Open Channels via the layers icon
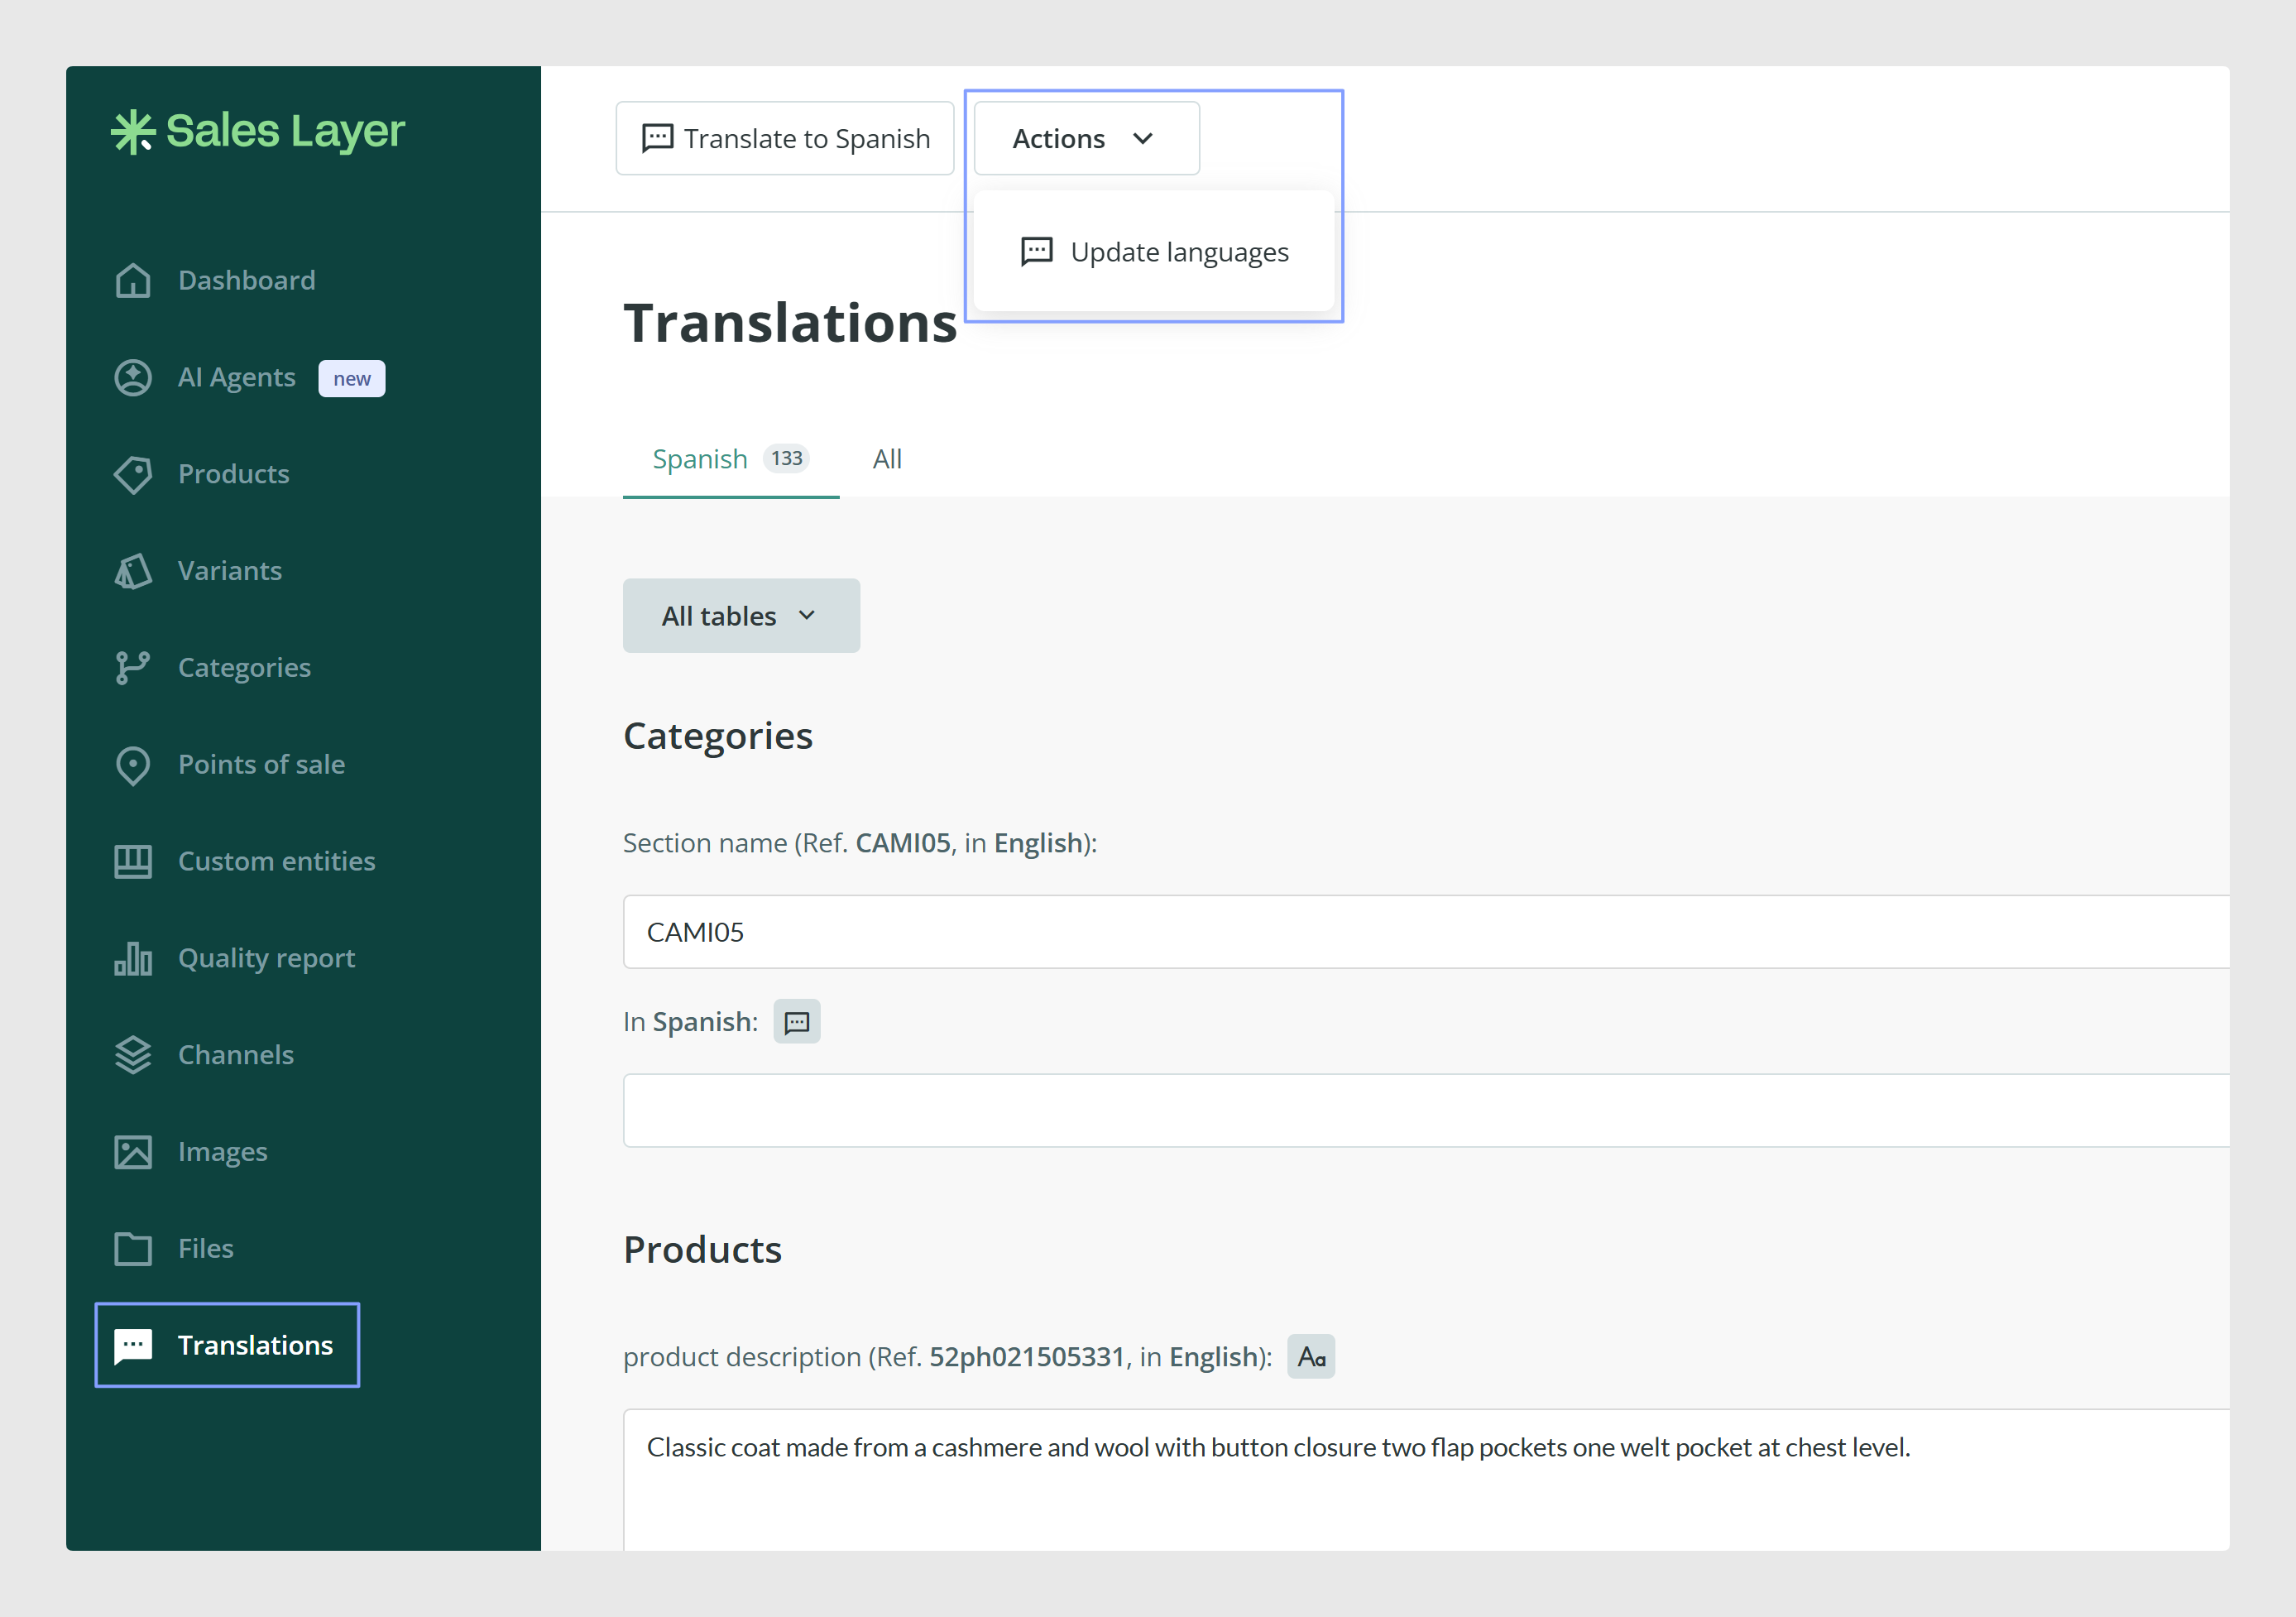This screenshot has width=2296, height=1617. [133, 1056]
